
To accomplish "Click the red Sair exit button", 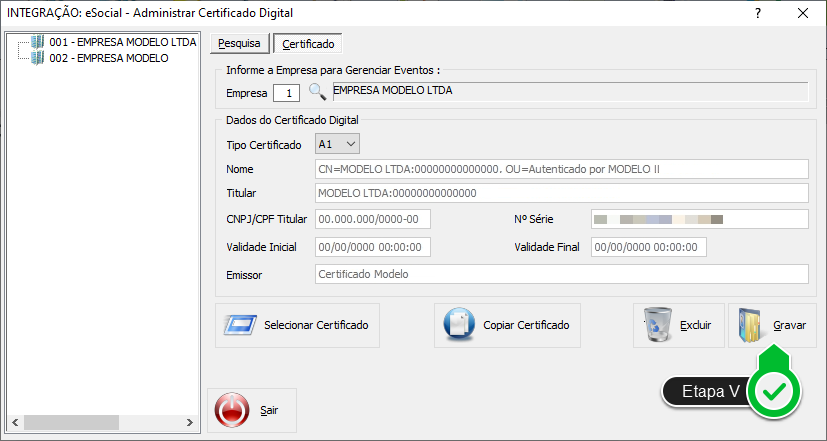I will 251,410.
